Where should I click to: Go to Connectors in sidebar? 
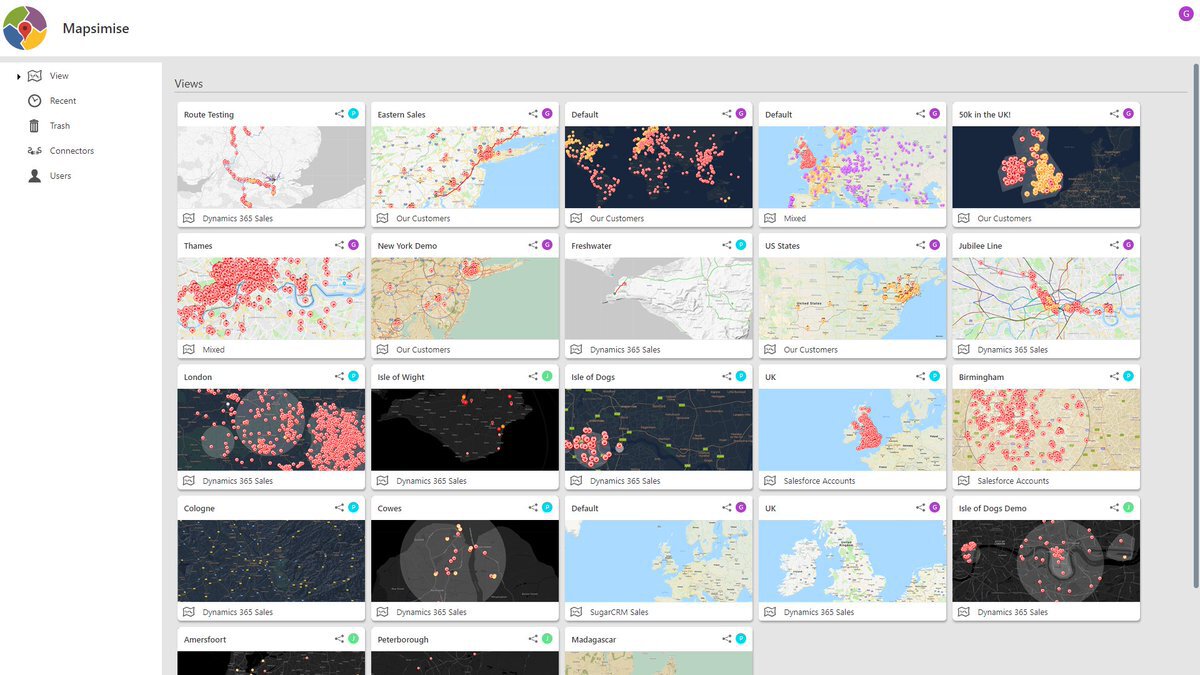tap(71, 151)
